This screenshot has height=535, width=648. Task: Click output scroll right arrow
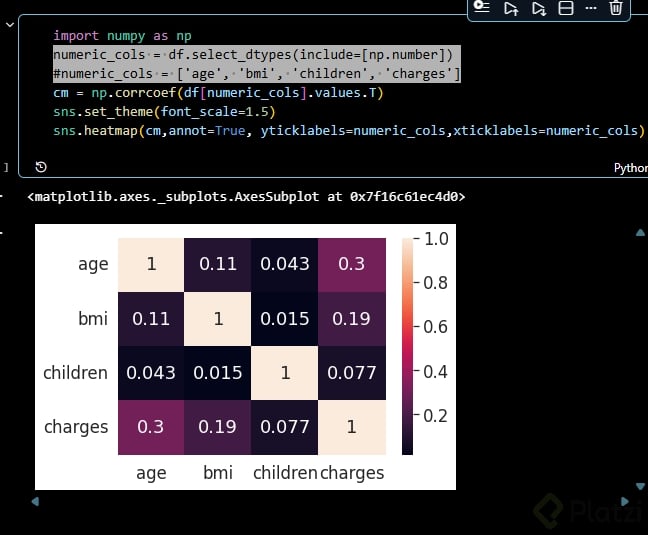tap(625, 502)
